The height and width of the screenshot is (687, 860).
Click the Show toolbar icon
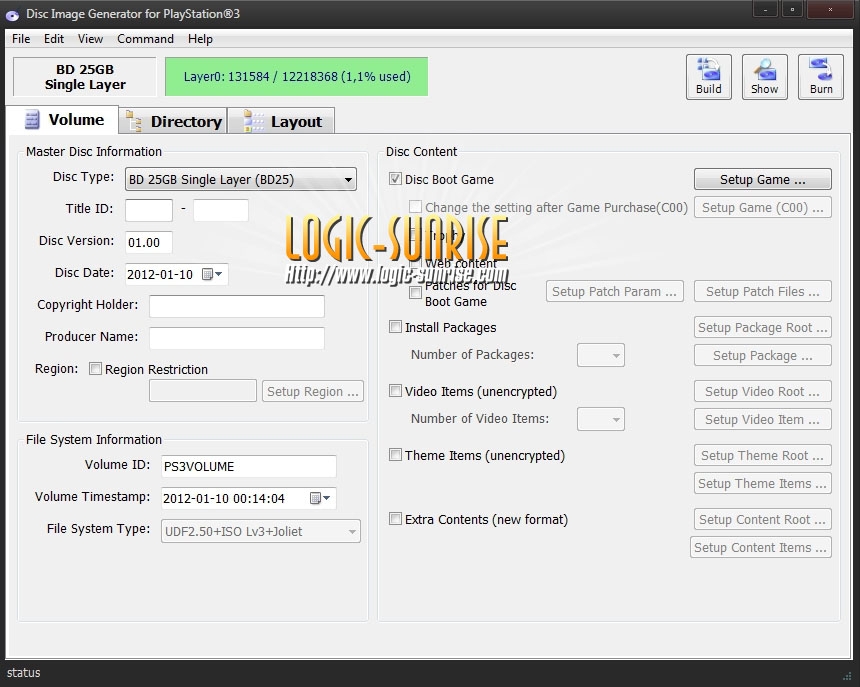point(765,77)
